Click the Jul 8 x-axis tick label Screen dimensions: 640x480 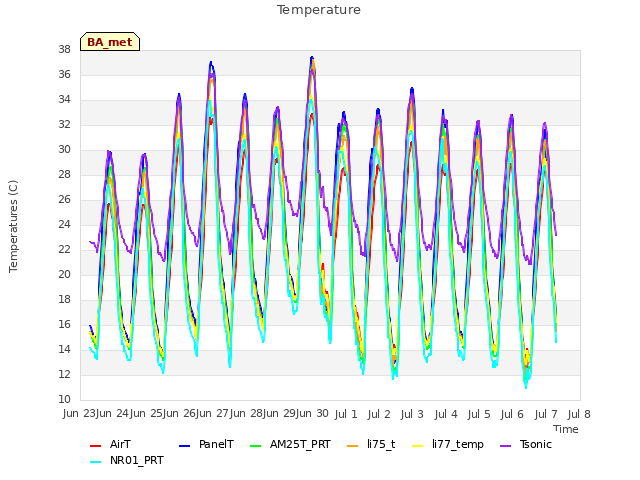579,414
